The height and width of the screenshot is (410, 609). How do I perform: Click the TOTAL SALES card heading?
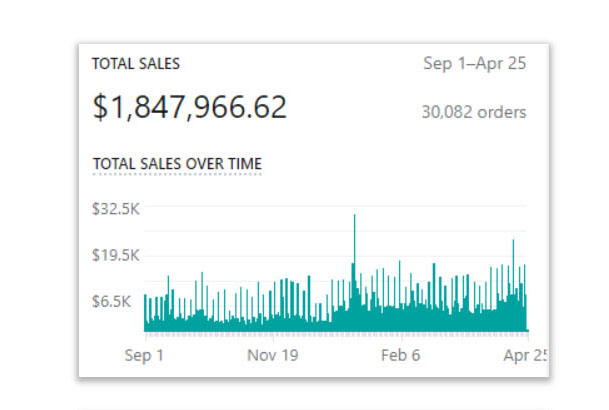click(136, 63)
